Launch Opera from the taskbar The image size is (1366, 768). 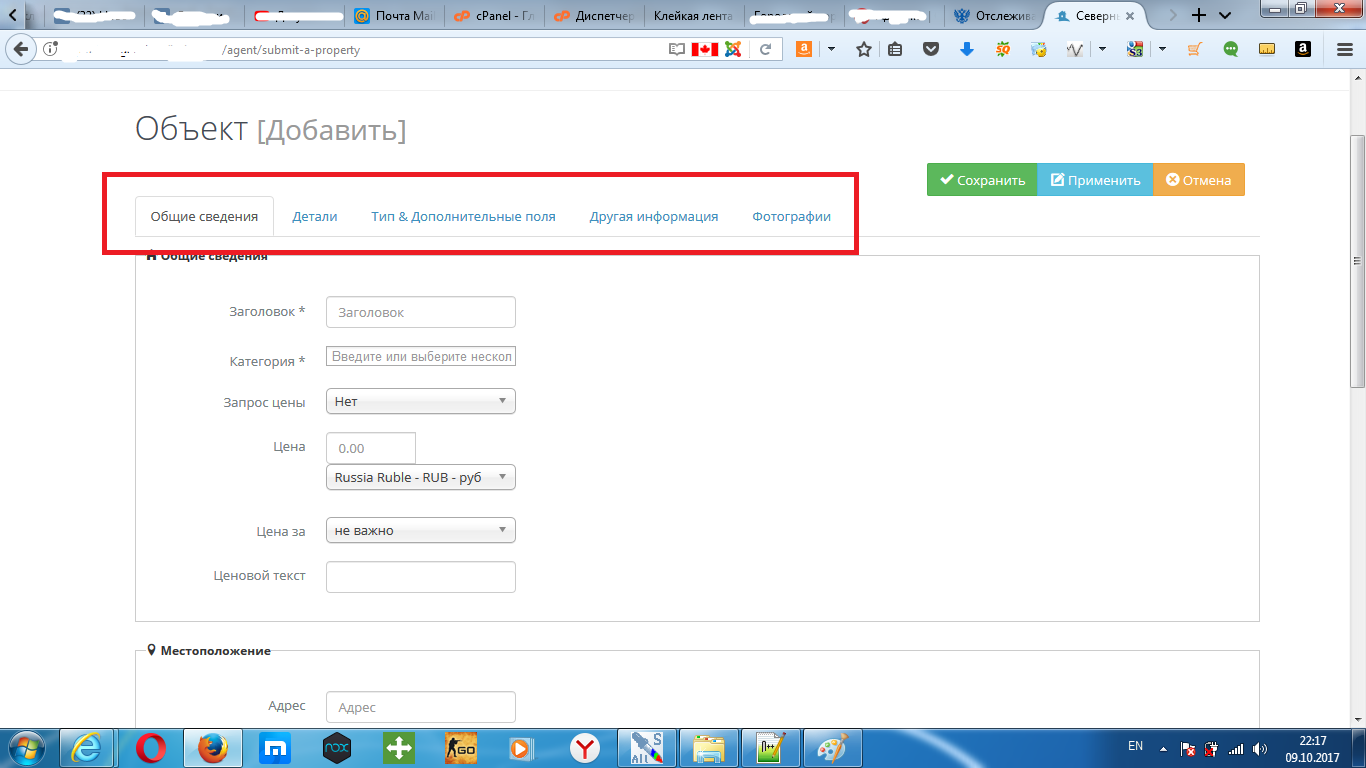pos(152,747)
